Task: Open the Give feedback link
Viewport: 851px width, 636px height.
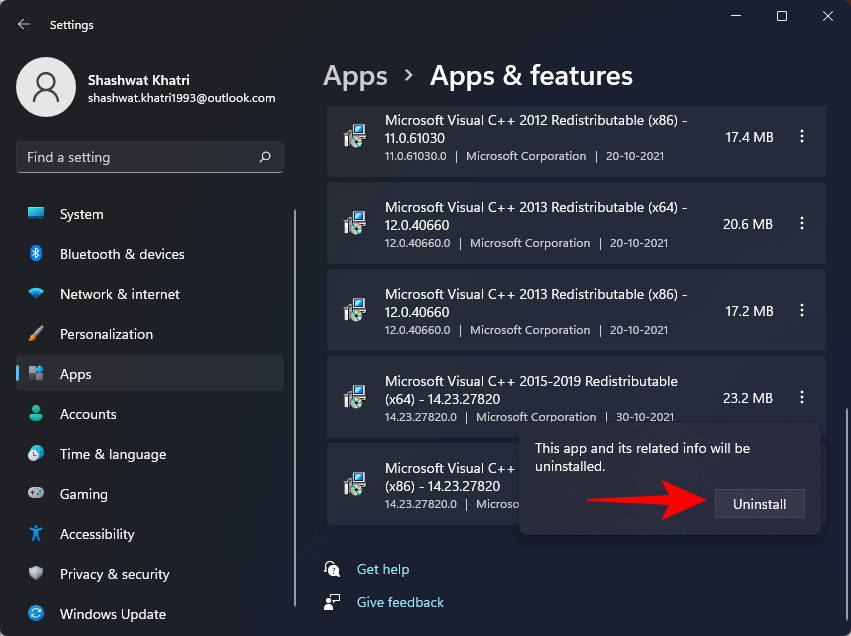Action: tap(400, 602)
